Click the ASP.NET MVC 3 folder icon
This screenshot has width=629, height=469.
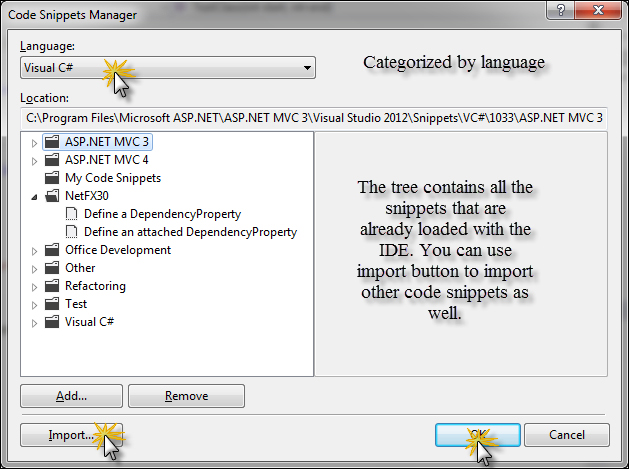click(x=52, y=142)
